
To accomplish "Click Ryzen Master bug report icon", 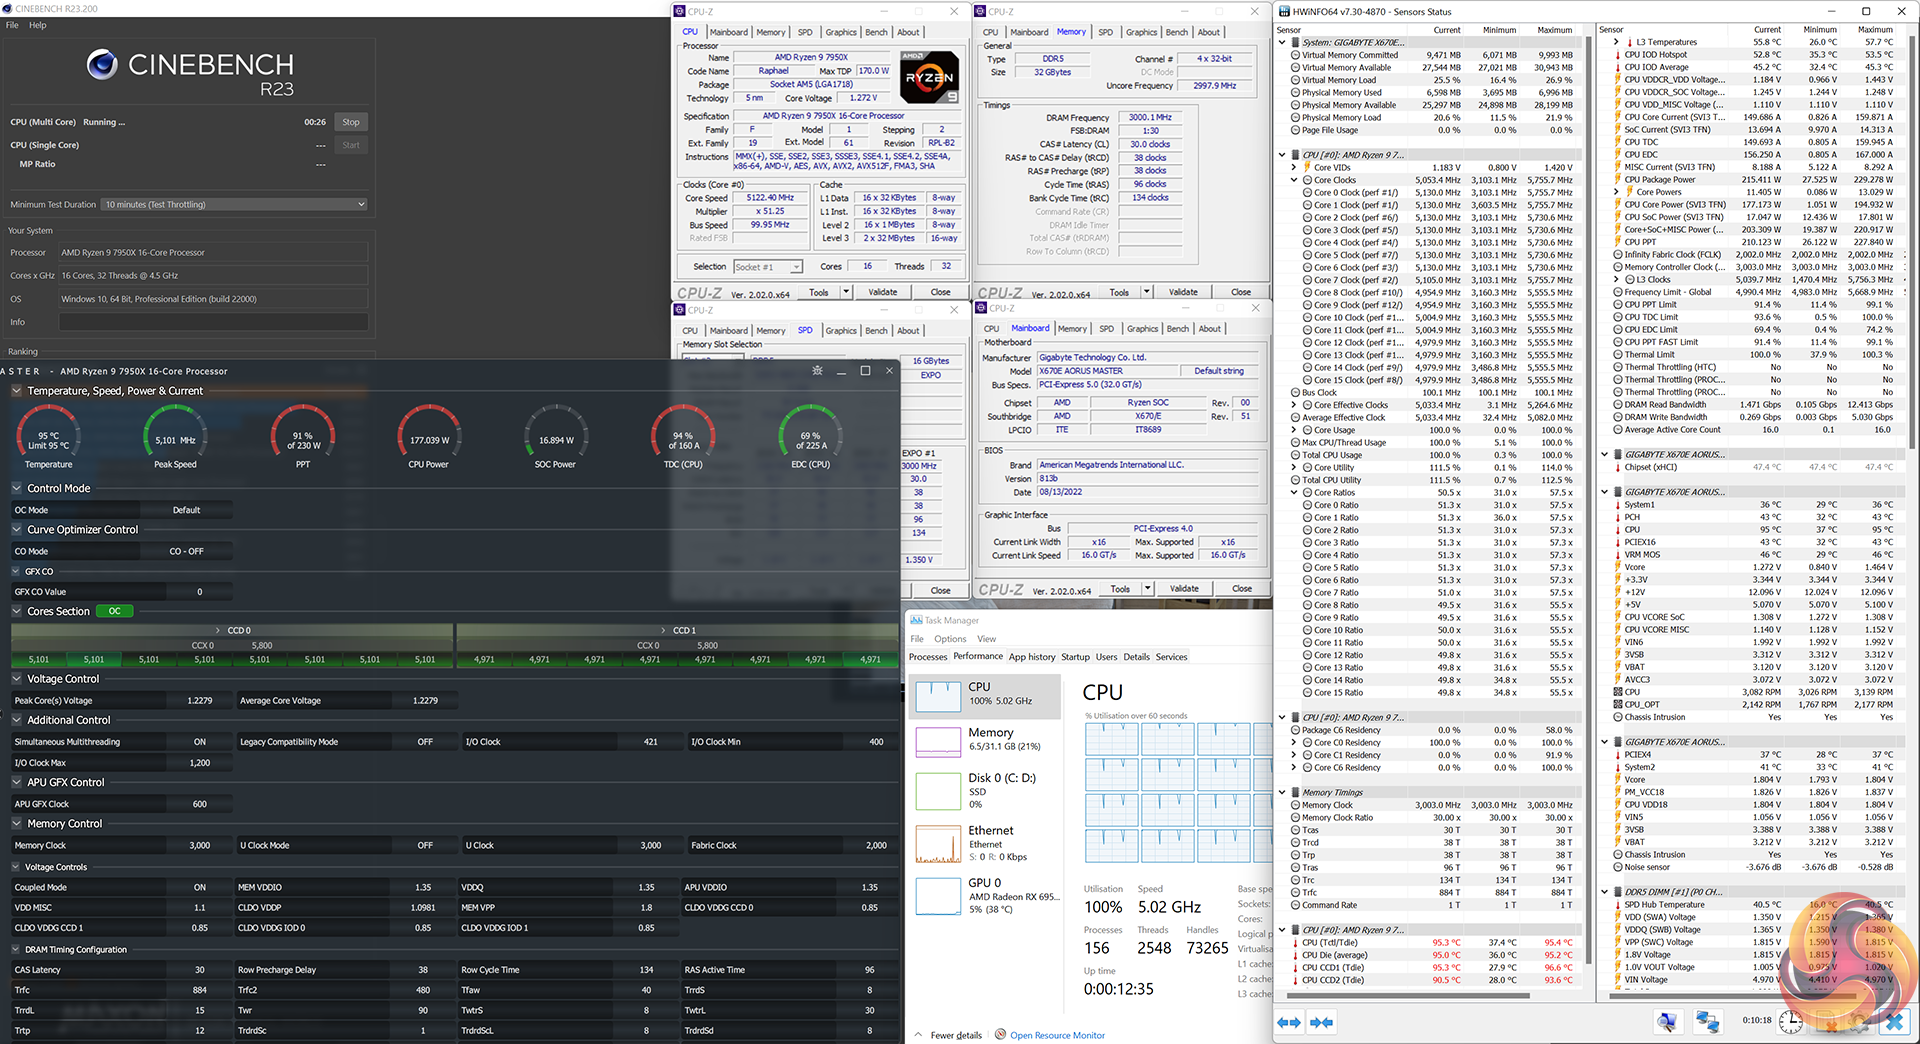I will (817, 371).
